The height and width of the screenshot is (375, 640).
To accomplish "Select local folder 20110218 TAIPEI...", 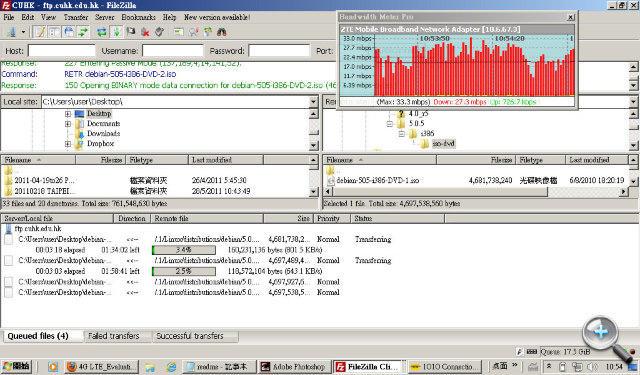I will [x=44, y=191].
